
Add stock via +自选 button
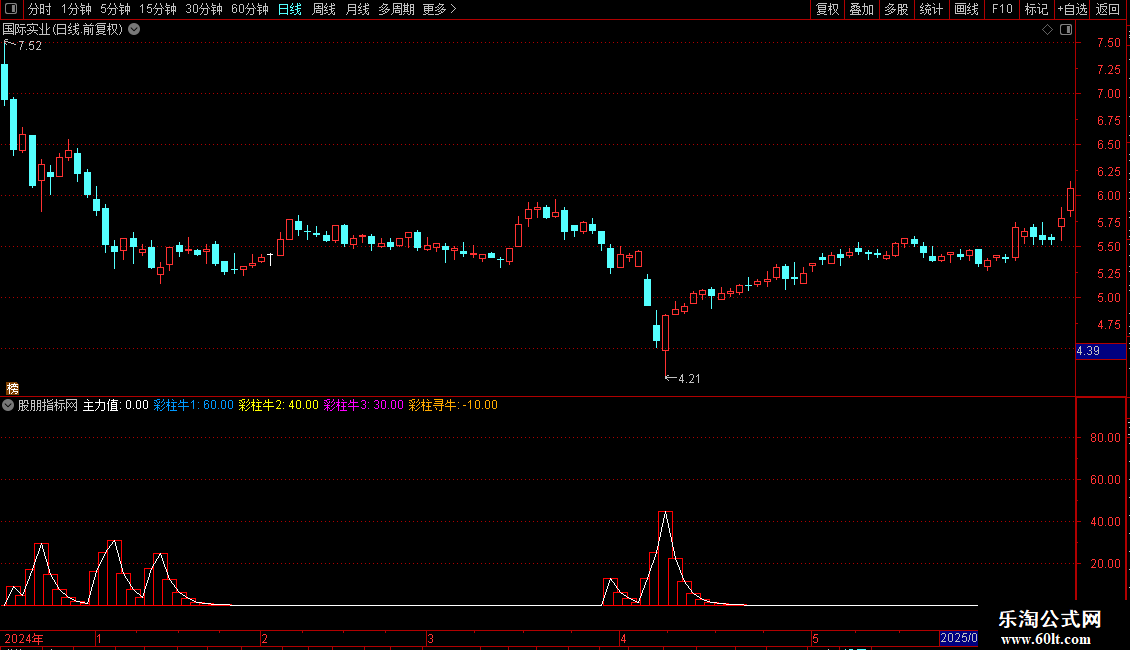coord(1072,9)
